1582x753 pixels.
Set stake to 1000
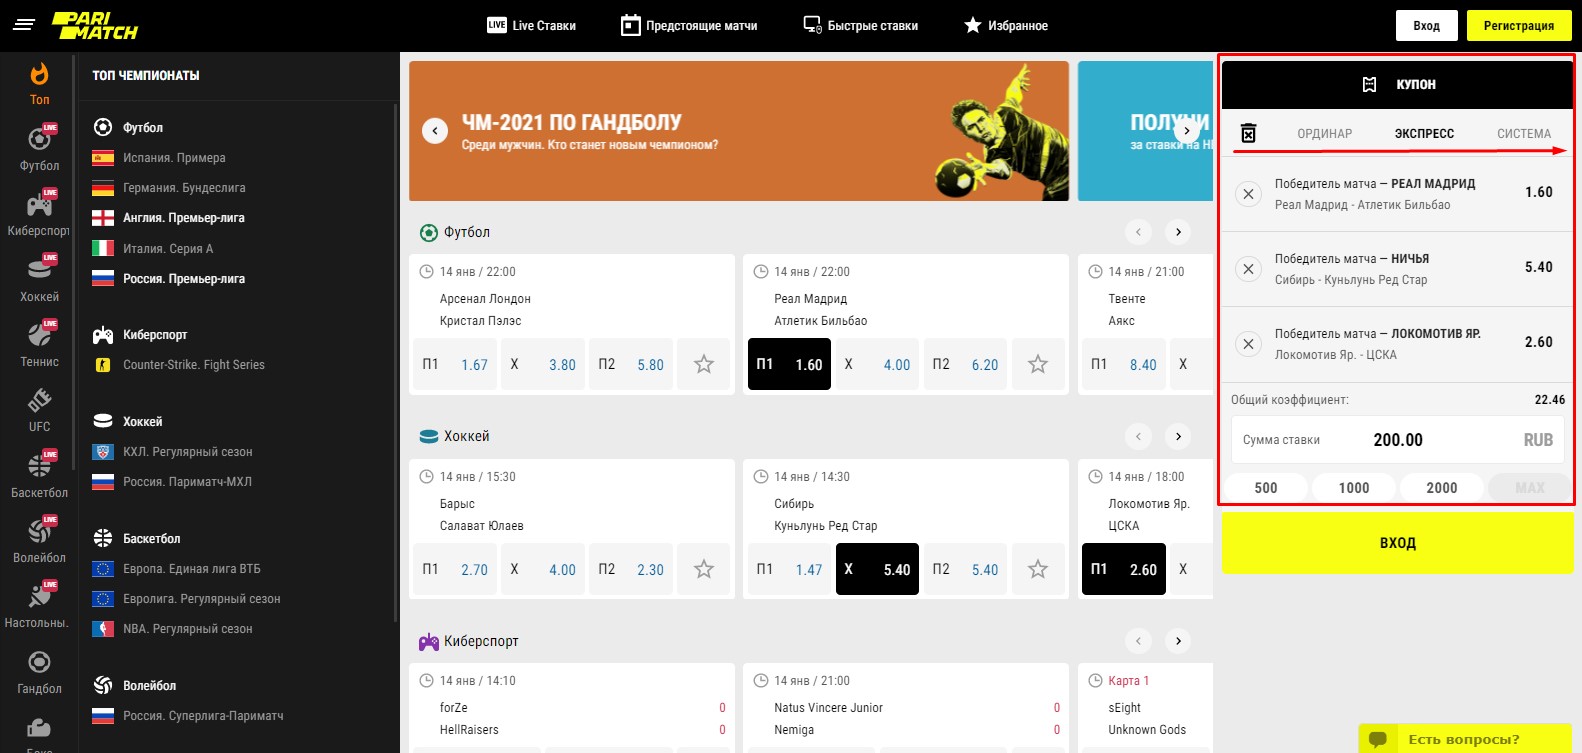(x=1354, y=488)
